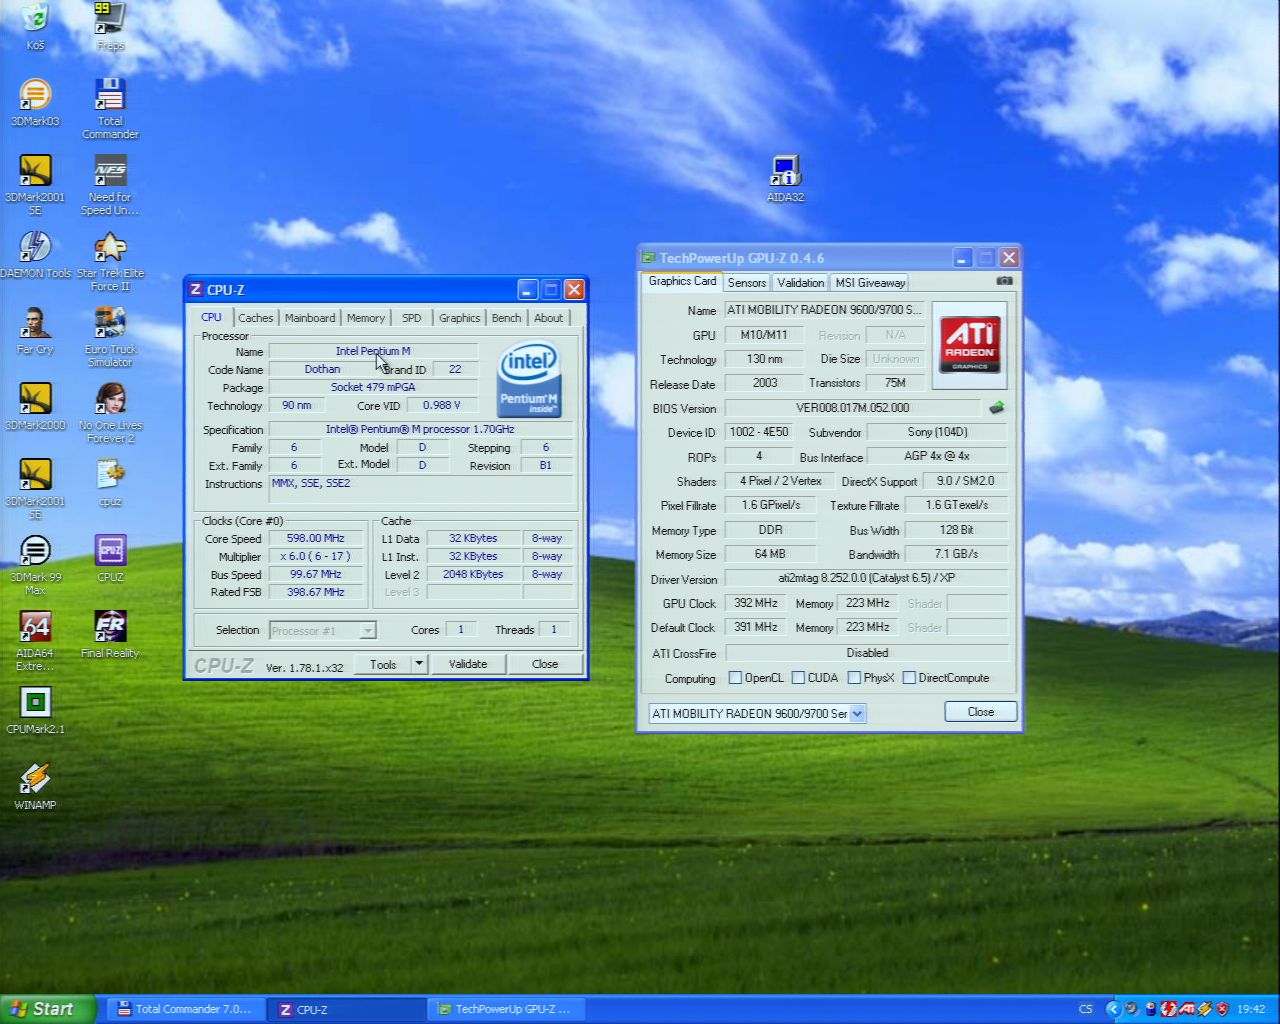The image size is (1280, 1024).
Task: Click the Total Commander taskbar button
Action: coord(185,1009)
